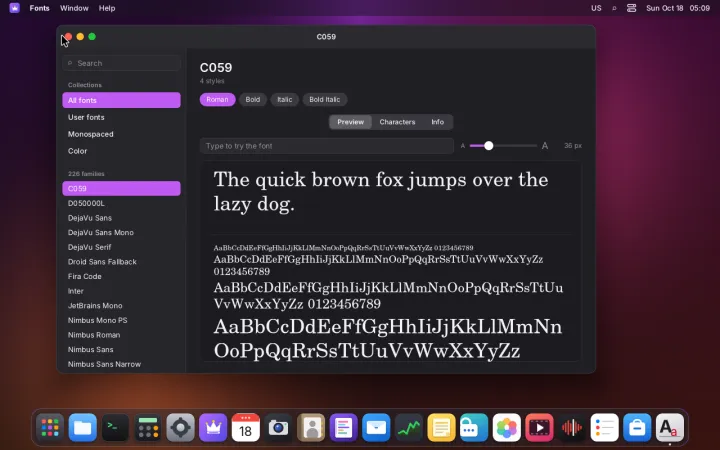Open System Settings gear icon in dock
This screenshot has height=450, width=720.
(x=180, y=428)
